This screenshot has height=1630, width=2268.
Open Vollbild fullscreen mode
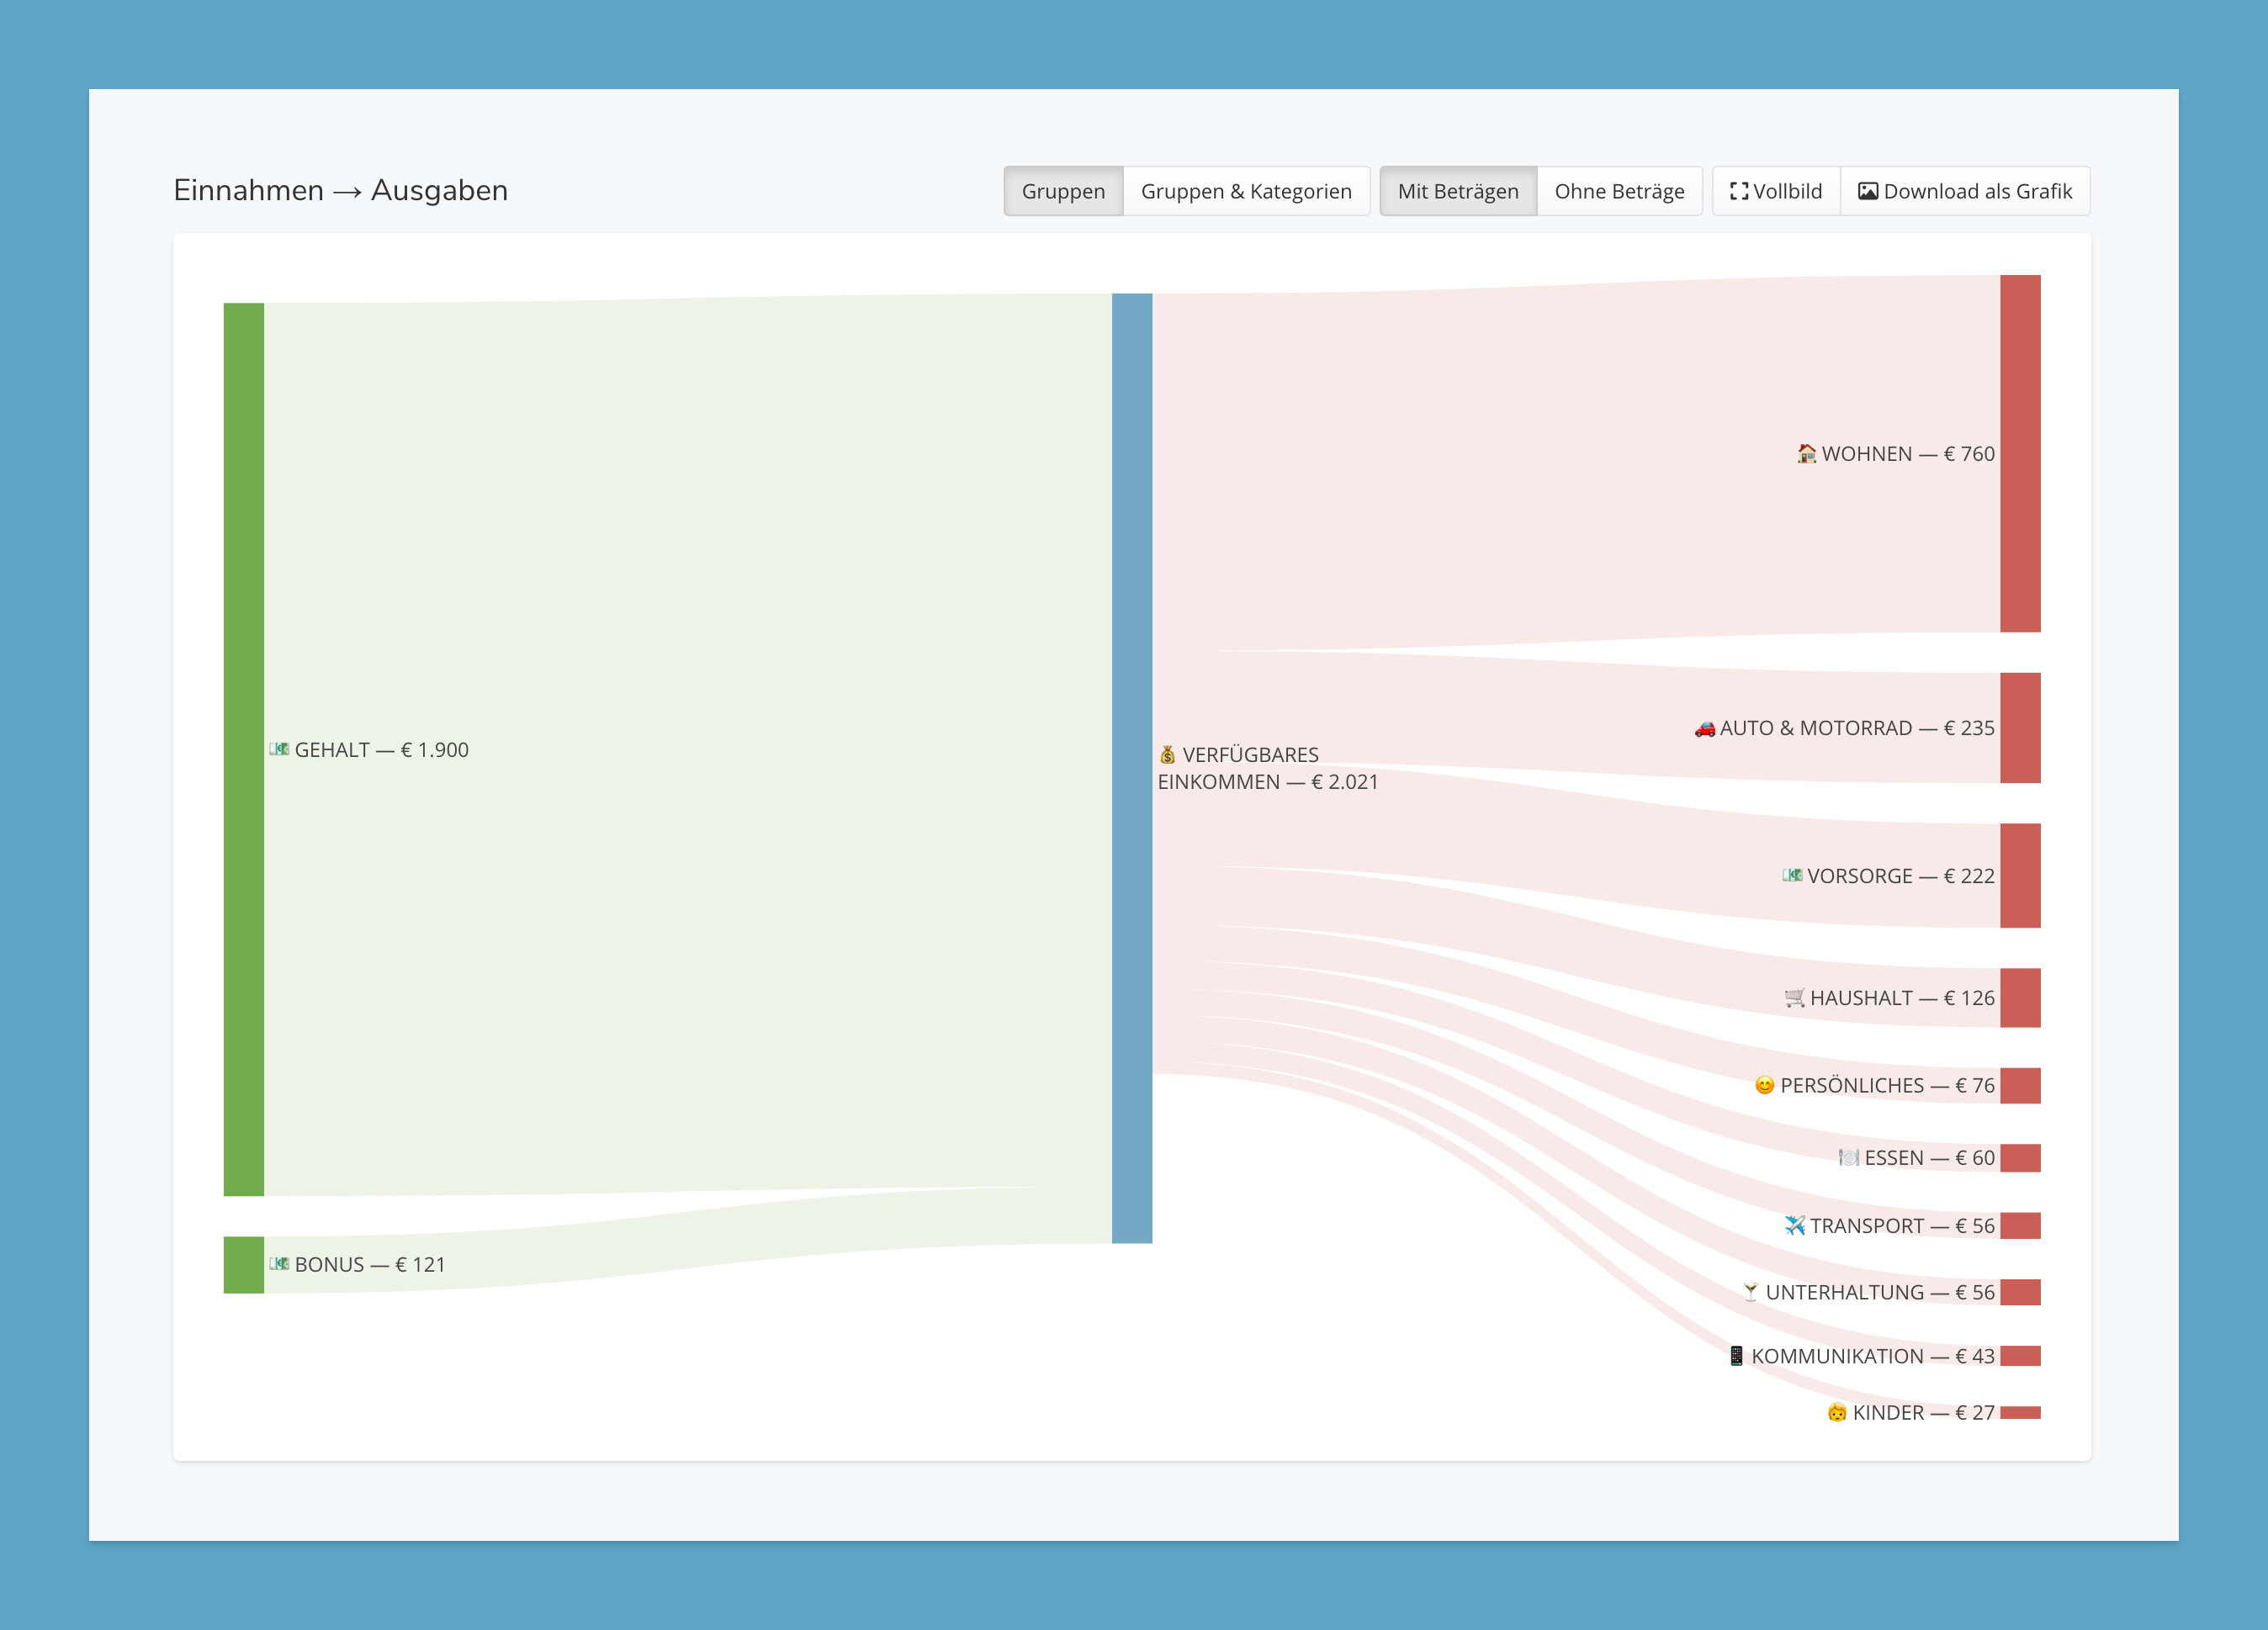tap(1775, 191)
